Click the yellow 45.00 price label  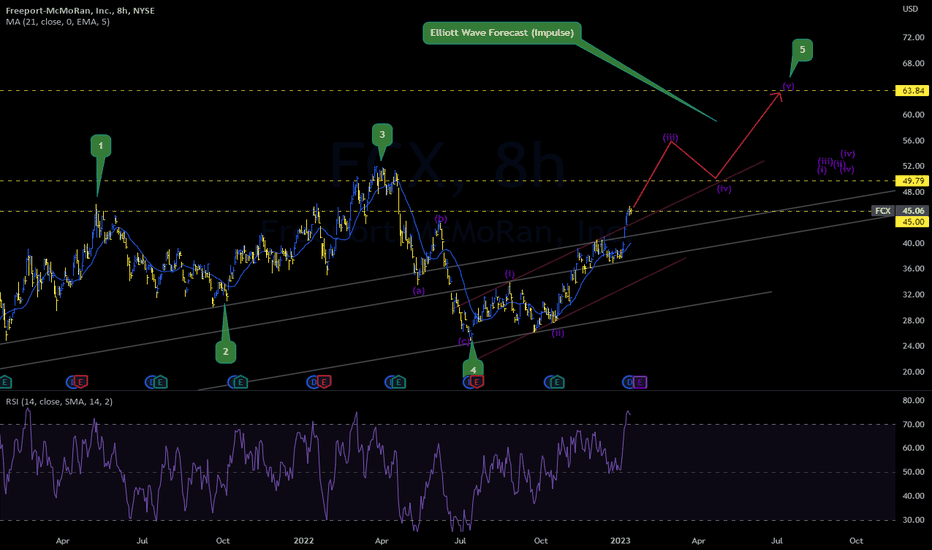(912, 222)
